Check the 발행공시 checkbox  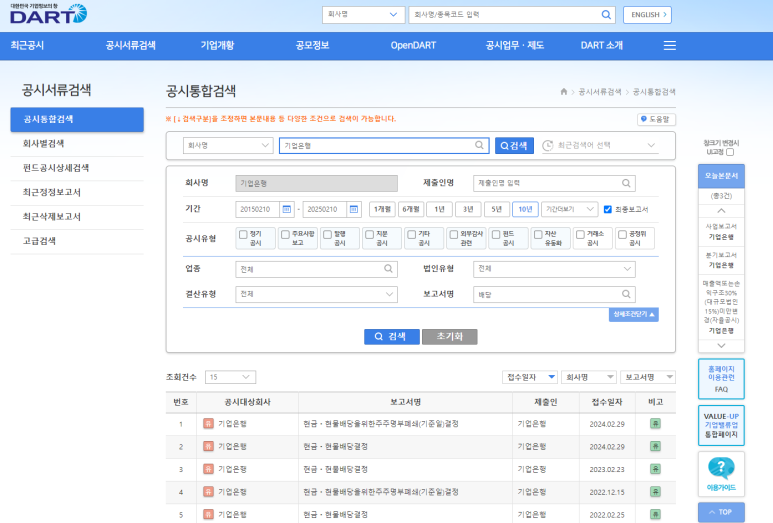[327, 235]
